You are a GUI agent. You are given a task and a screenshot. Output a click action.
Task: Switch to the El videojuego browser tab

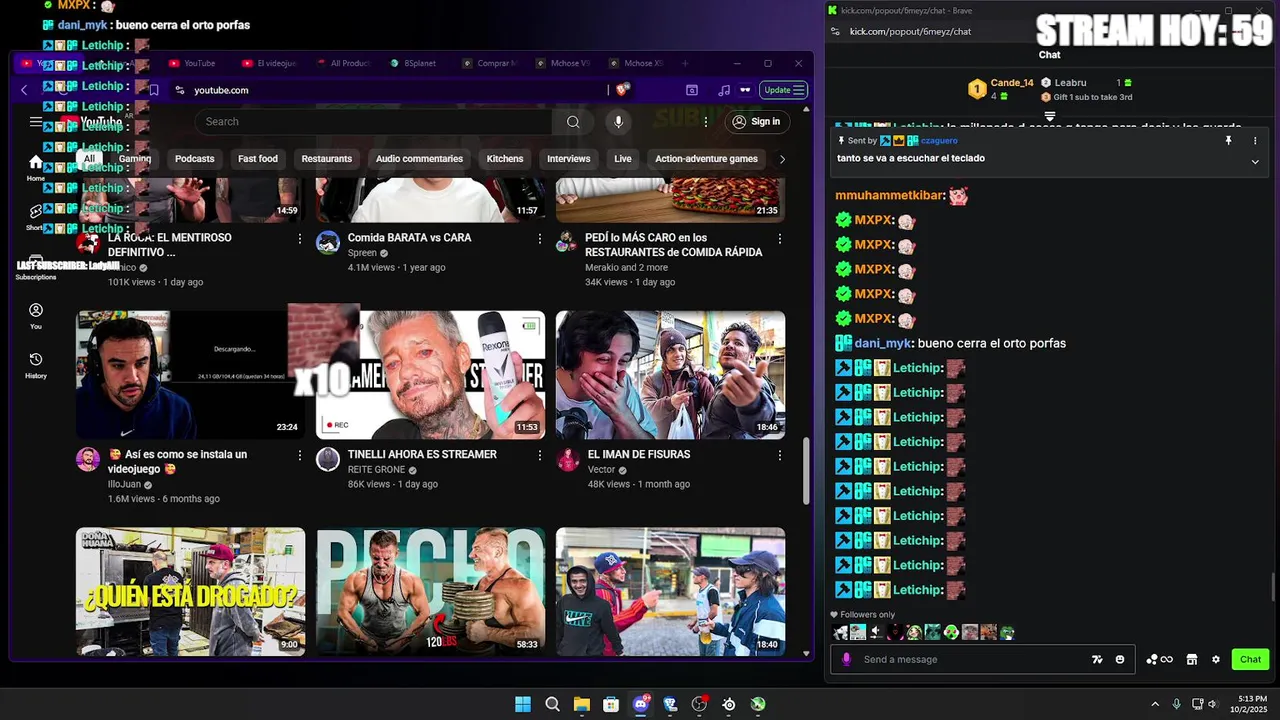[271, 63]
